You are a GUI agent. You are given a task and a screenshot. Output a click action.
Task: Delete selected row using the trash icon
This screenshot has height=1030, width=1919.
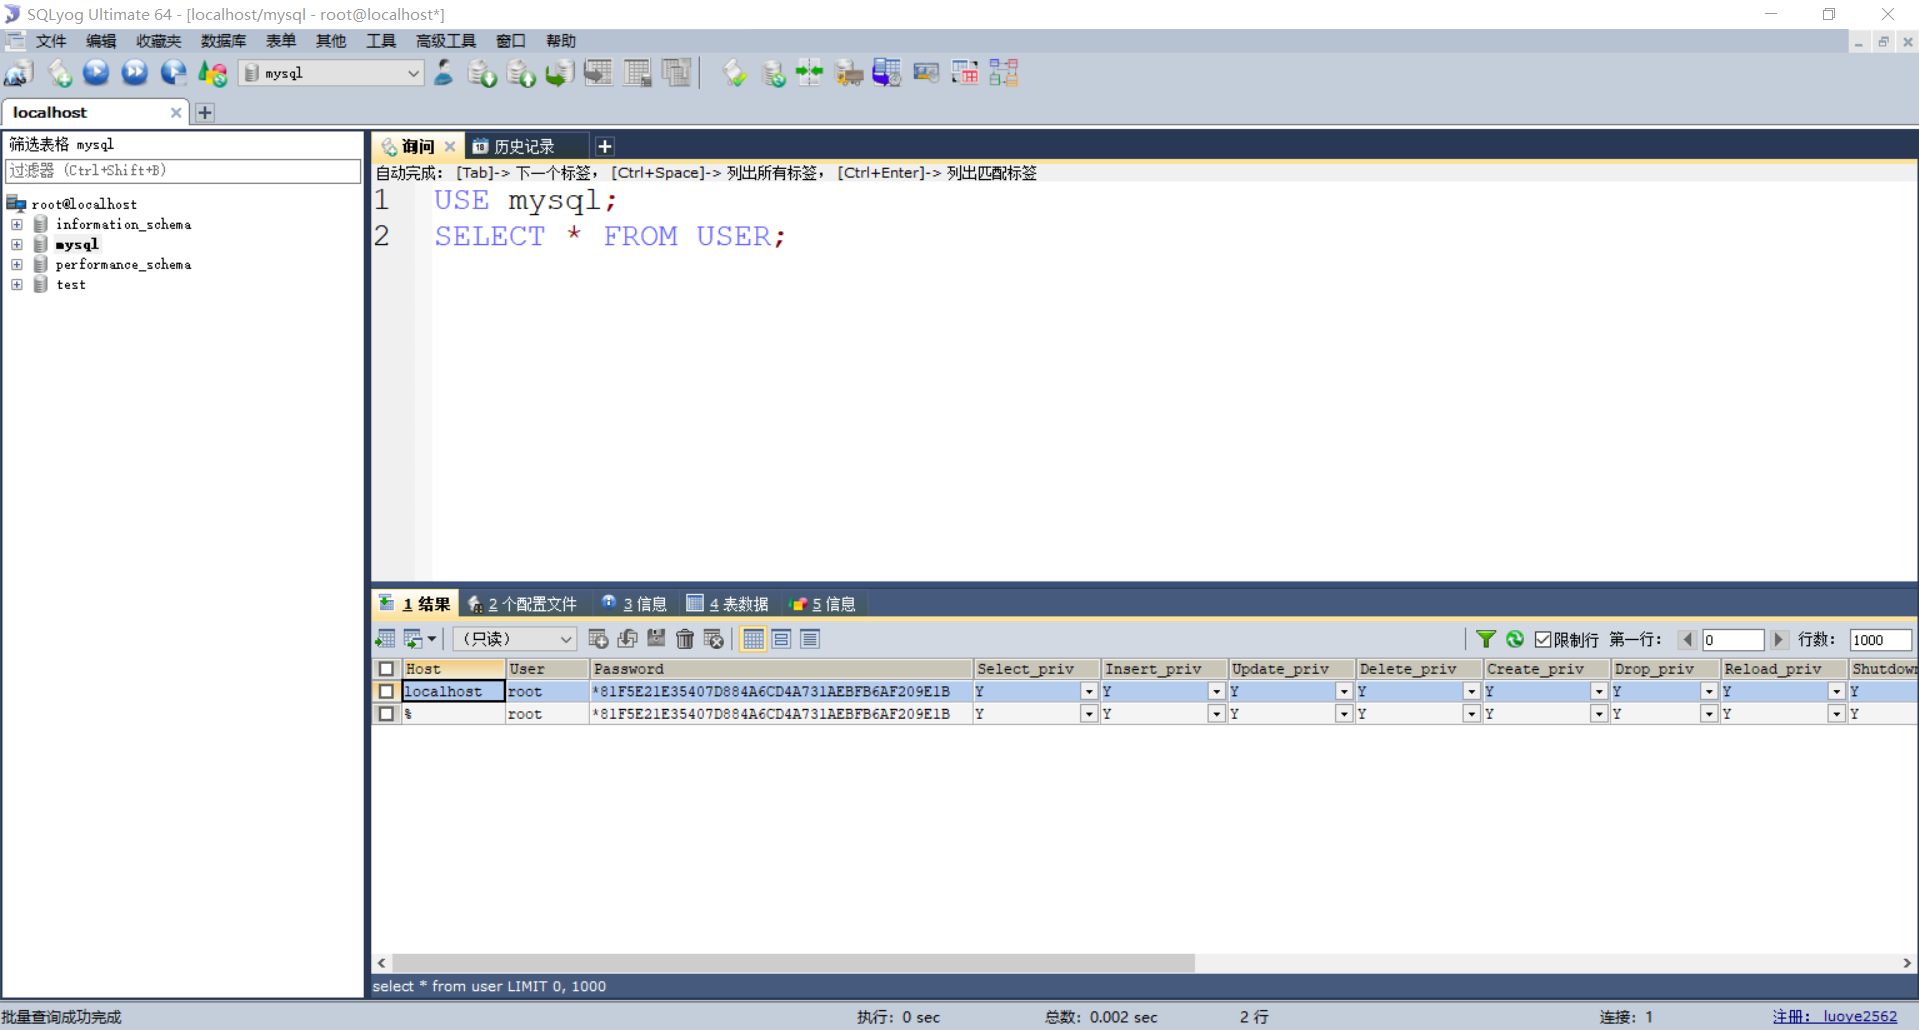pyautogui.click(x=685, y=639)
